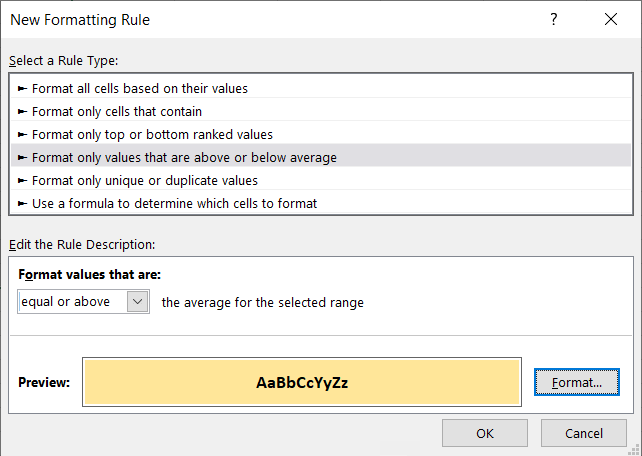This screenshot has height=456, width=642.
Task: Click arrow bullet beside 'top or bottom ranked'
Action: (23, 134)
